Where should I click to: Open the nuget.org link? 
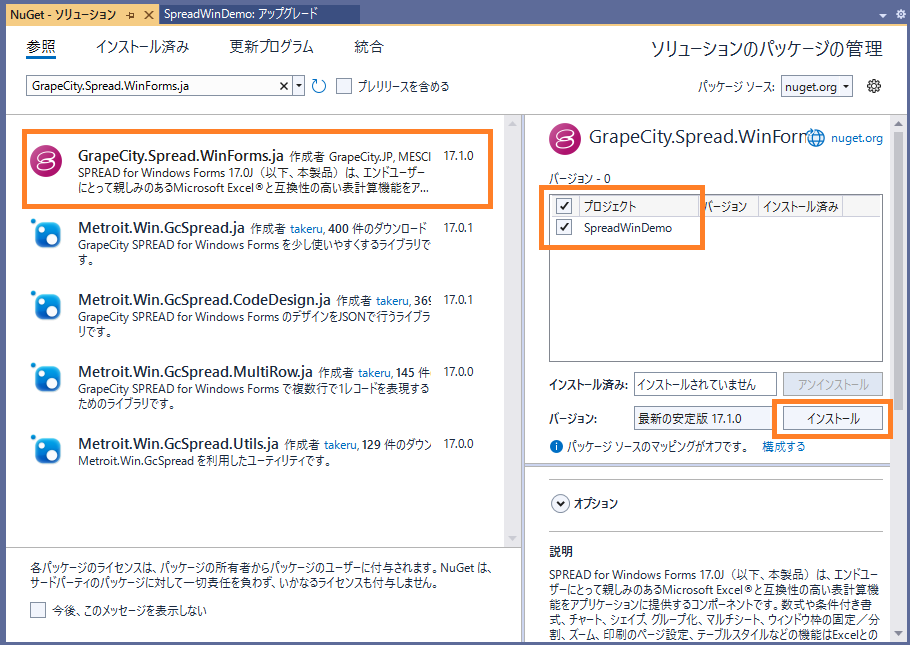[857, 138]
